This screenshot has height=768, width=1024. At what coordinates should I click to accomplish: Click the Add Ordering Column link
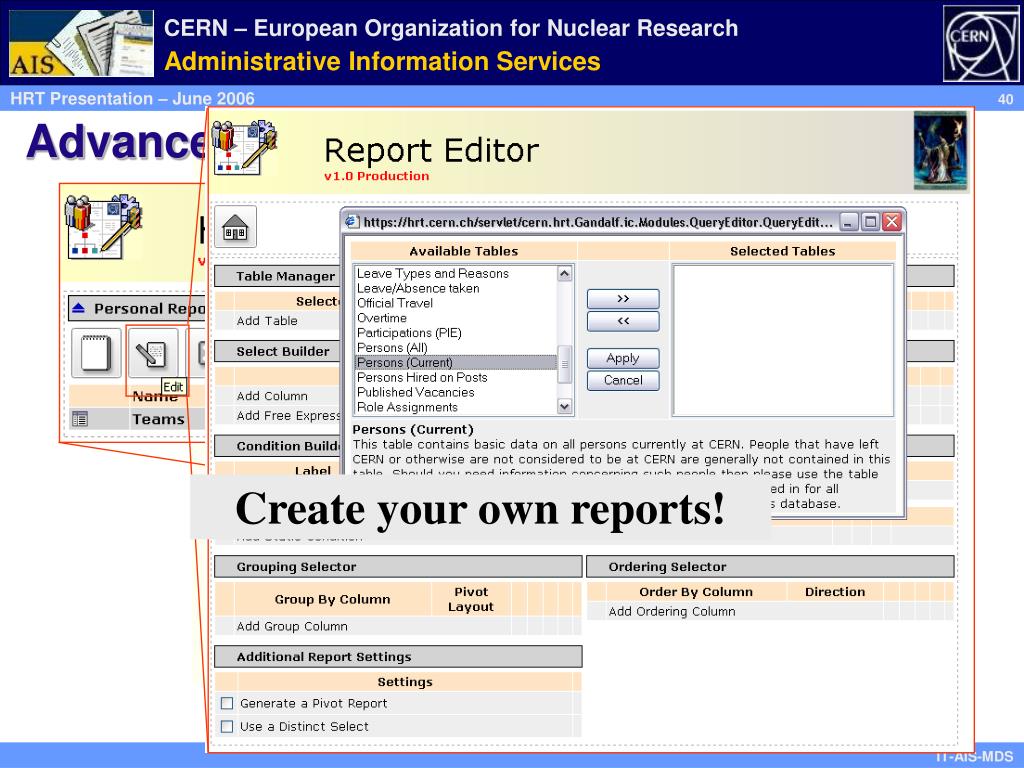[672, 611]
